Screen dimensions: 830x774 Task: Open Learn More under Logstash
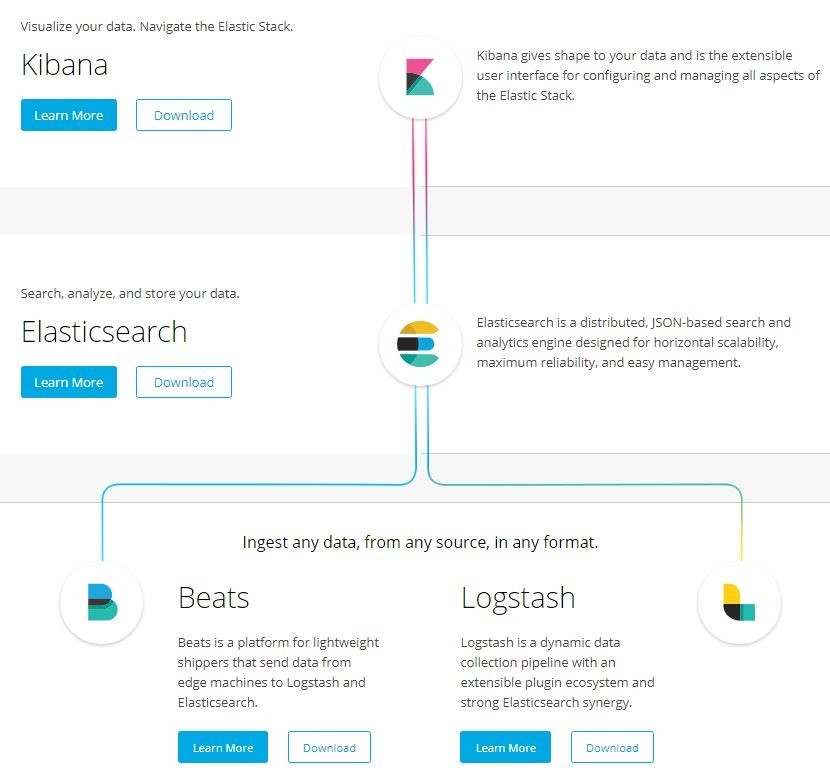point(506,747)
